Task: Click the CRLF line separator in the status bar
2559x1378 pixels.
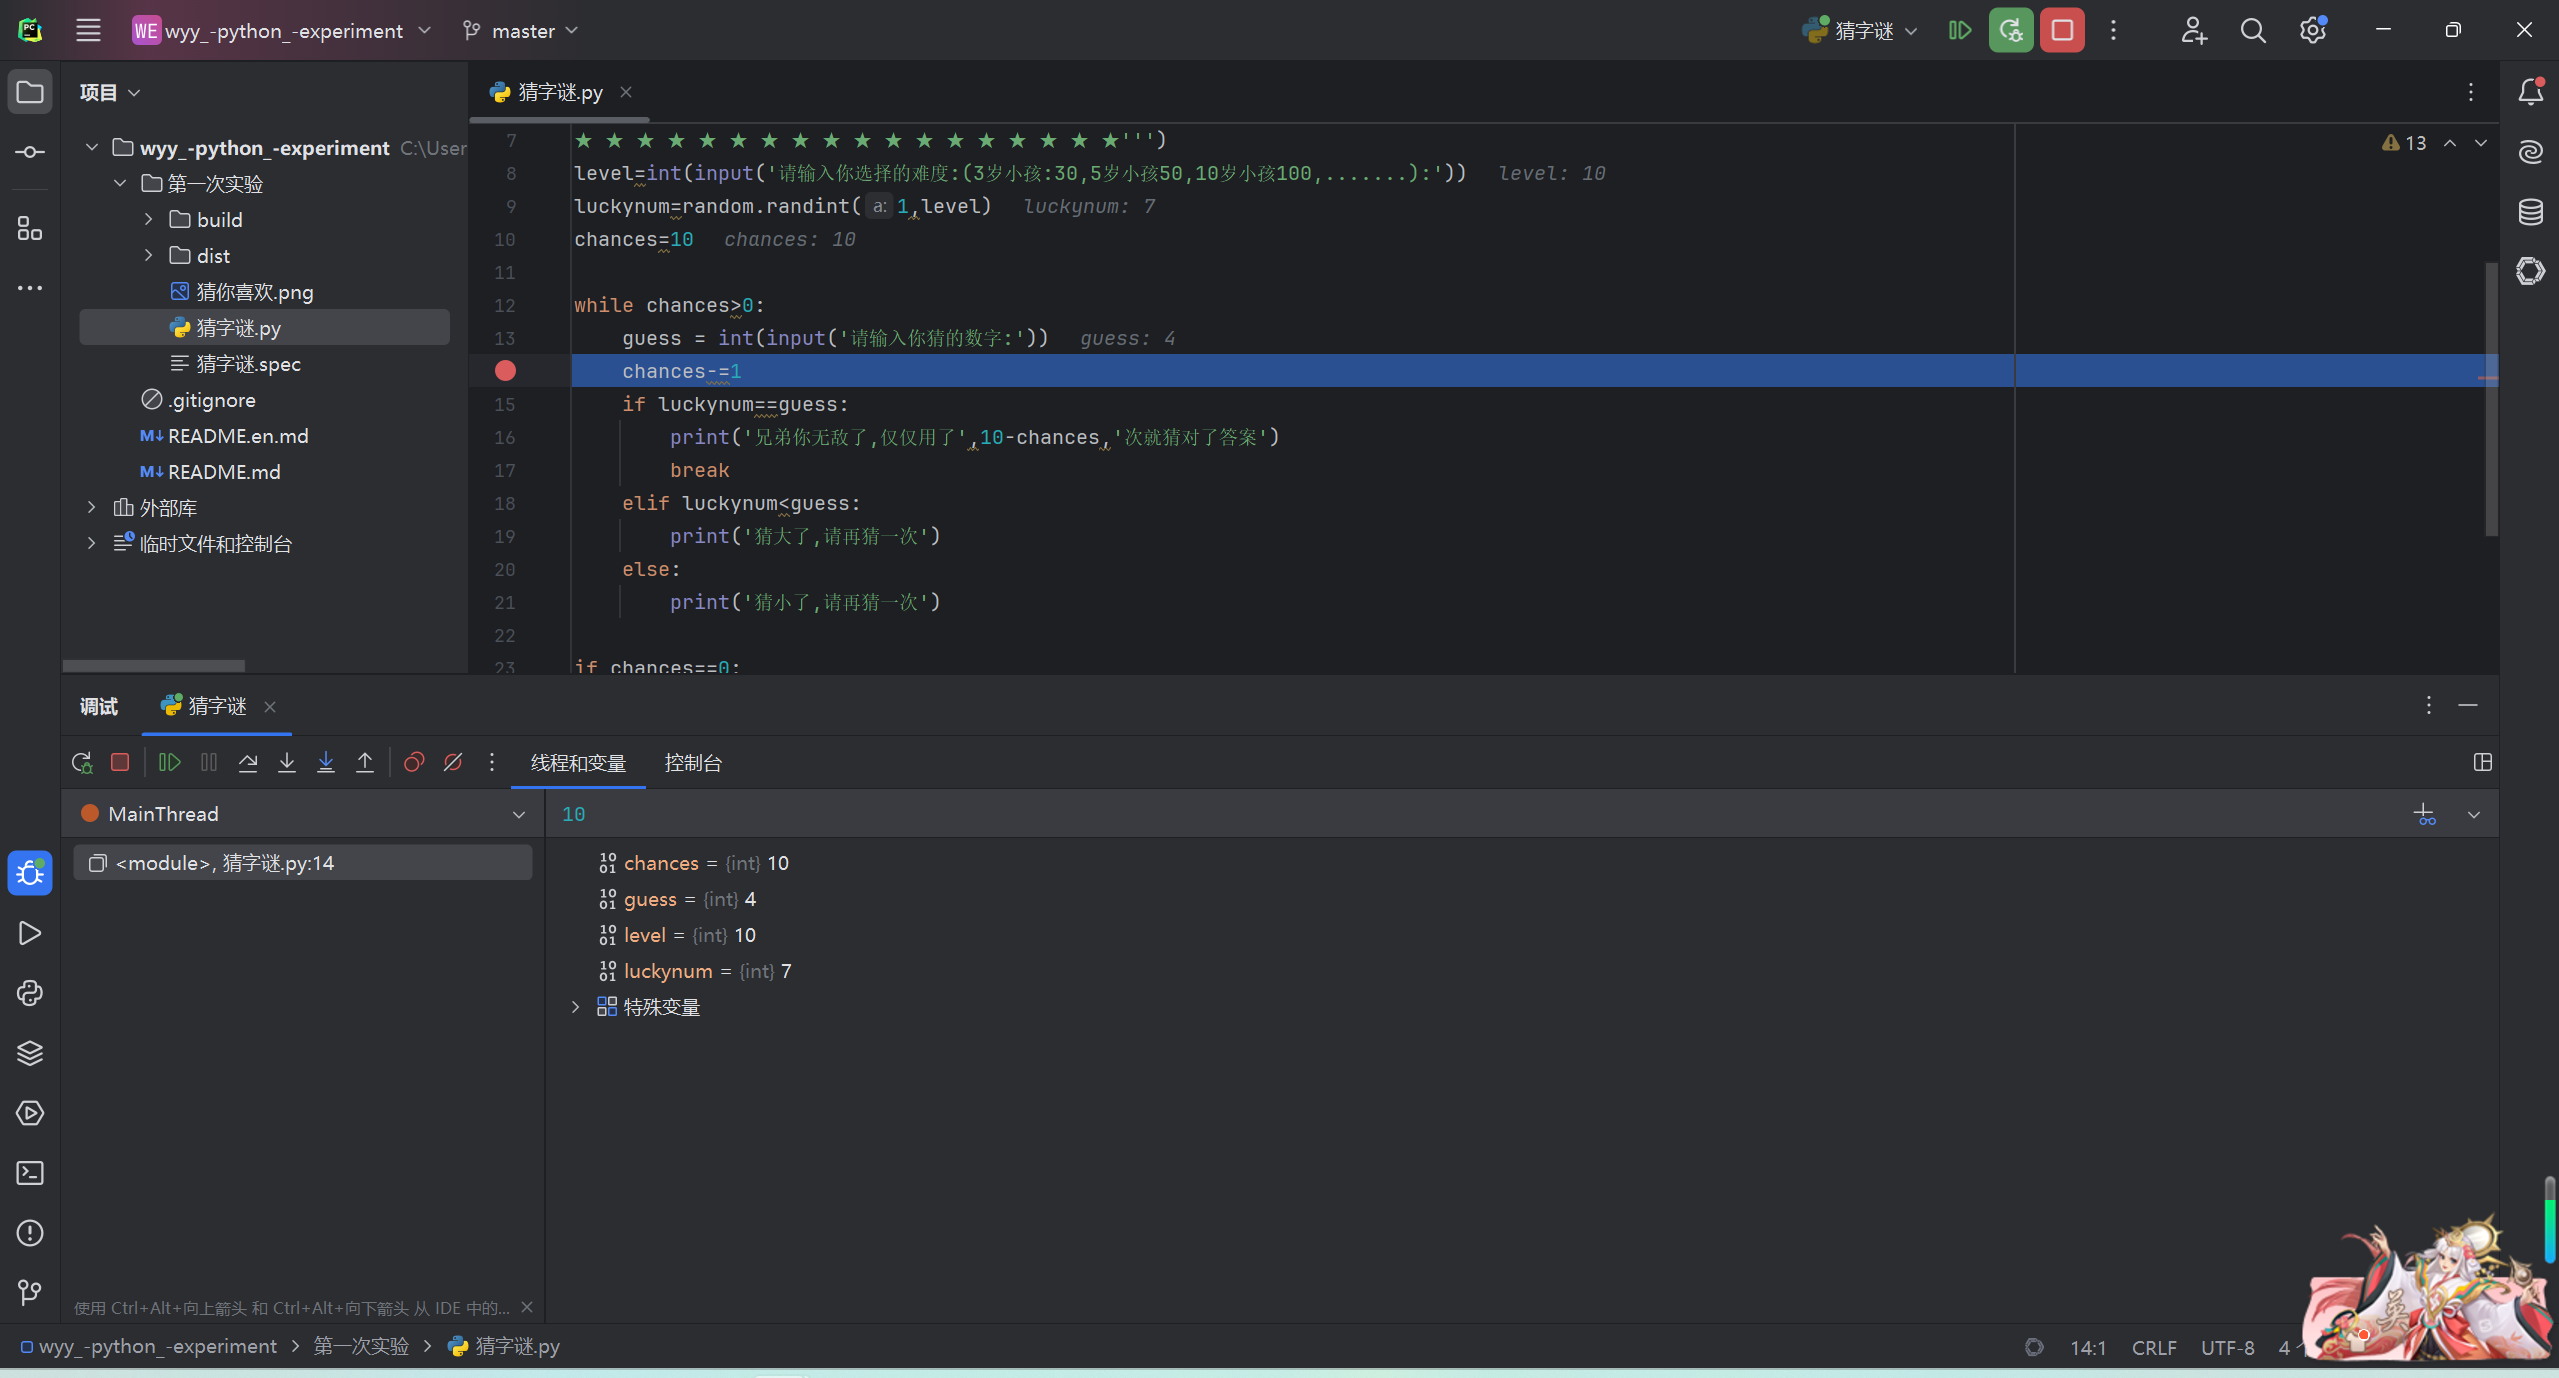Action: coord(2153,1347)
